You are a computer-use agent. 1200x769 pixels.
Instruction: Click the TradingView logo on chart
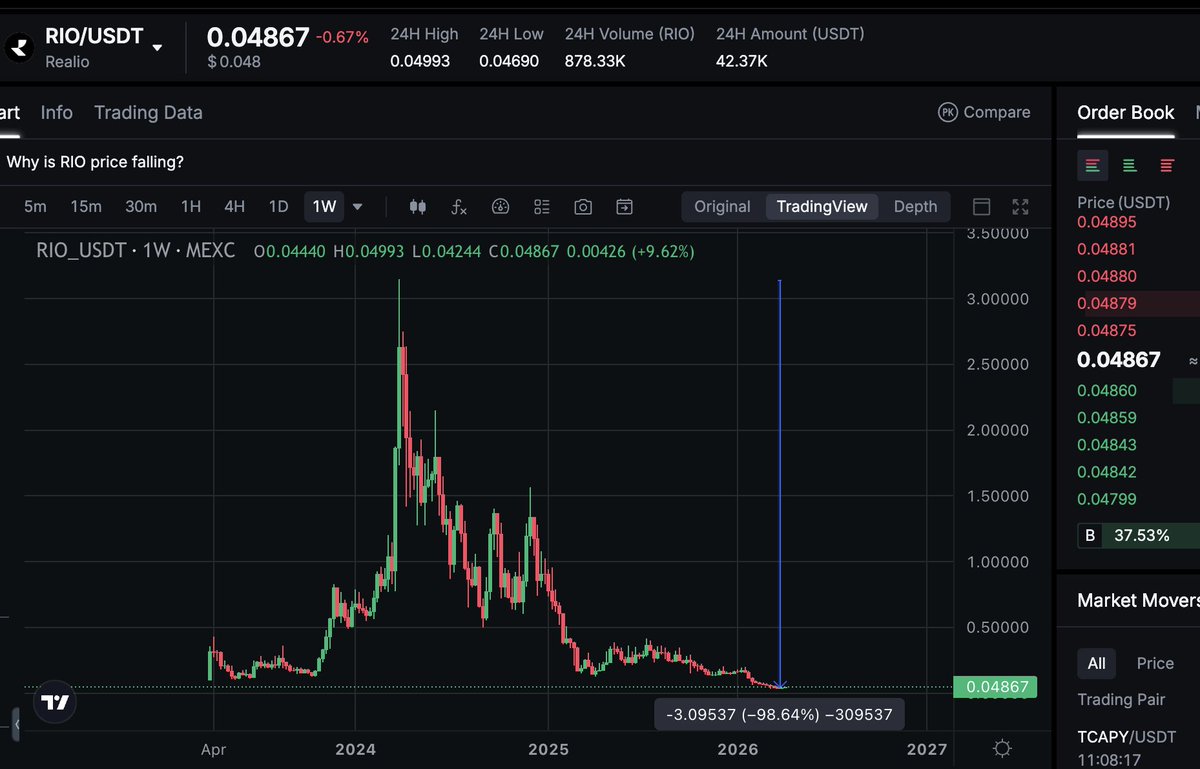[57, 702]
